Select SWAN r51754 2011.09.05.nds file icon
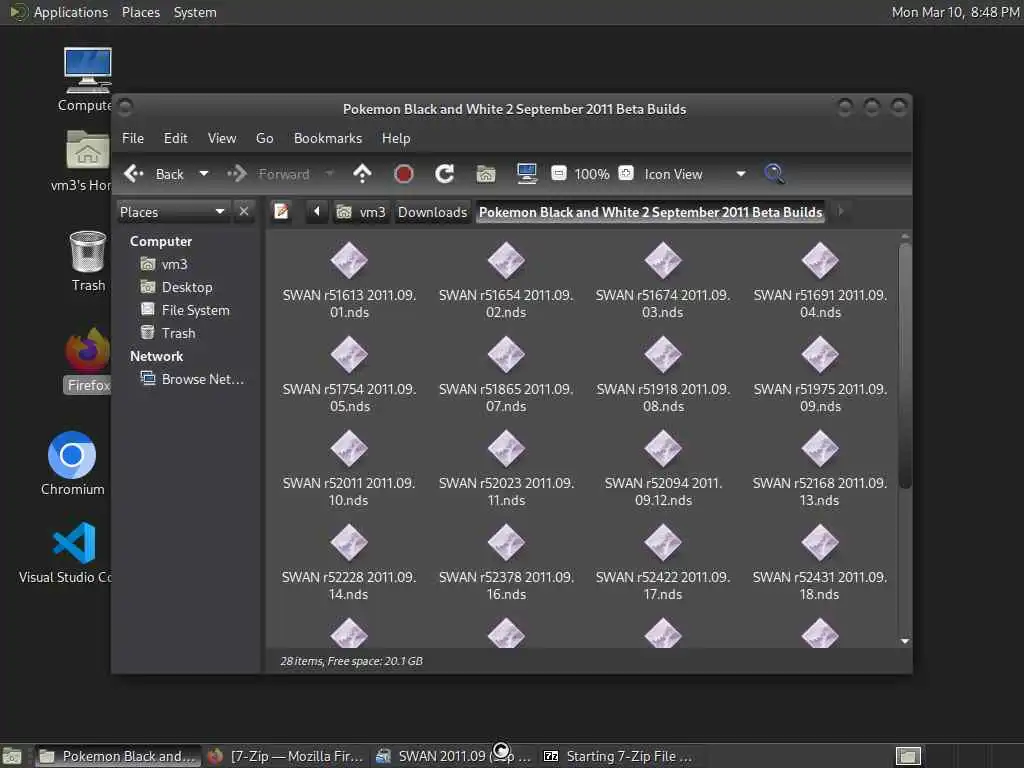This screenshot has width=1024, height=768. (x=349, y=355)
